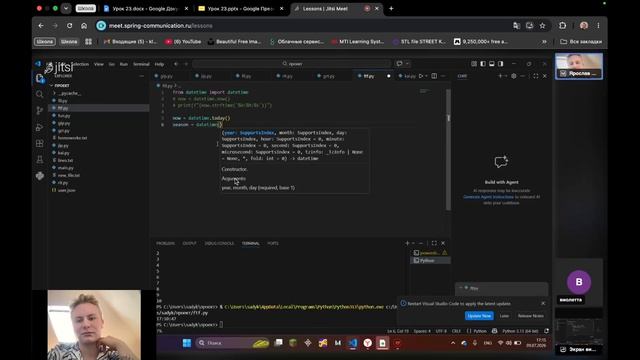
Task: Maximize the terminal panel size
Action: pos(434,243)
